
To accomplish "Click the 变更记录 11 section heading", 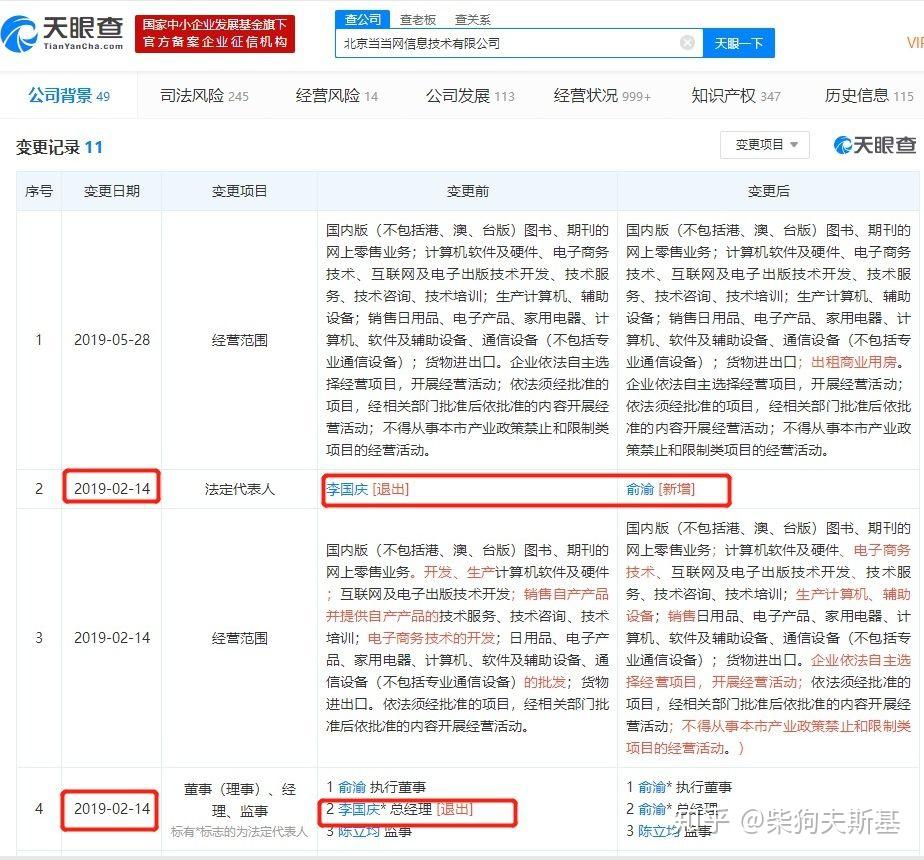I will [59, 147].
